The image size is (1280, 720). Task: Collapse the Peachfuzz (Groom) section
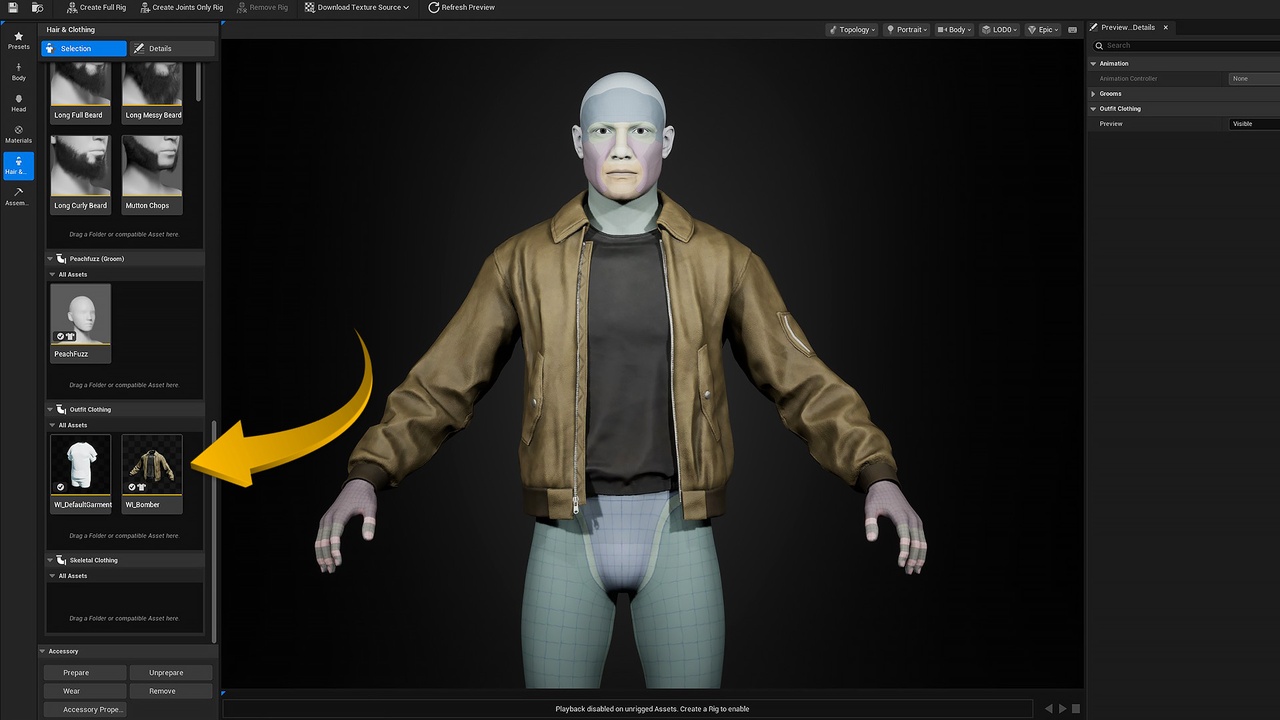click(51, 259)
